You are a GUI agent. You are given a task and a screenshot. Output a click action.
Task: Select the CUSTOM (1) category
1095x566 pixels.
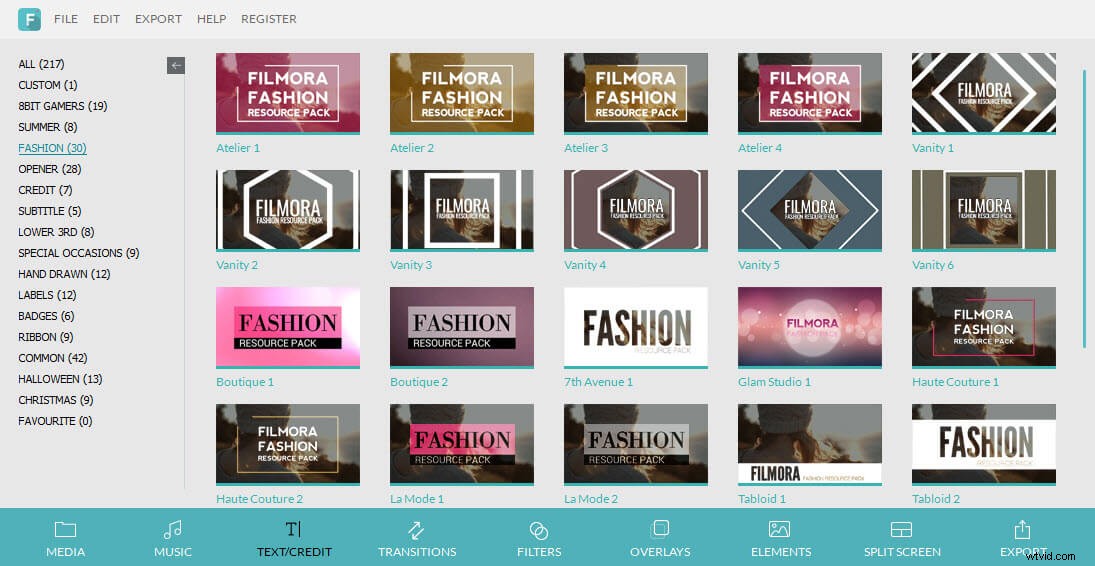pyautogui.click(x=47, y=85)
